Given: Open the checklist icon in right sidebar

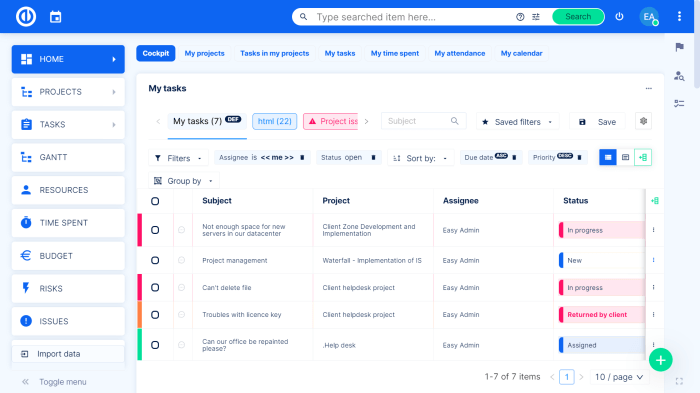Looking at the screenshot, I should pyautogui.click(x=679, y=104).
